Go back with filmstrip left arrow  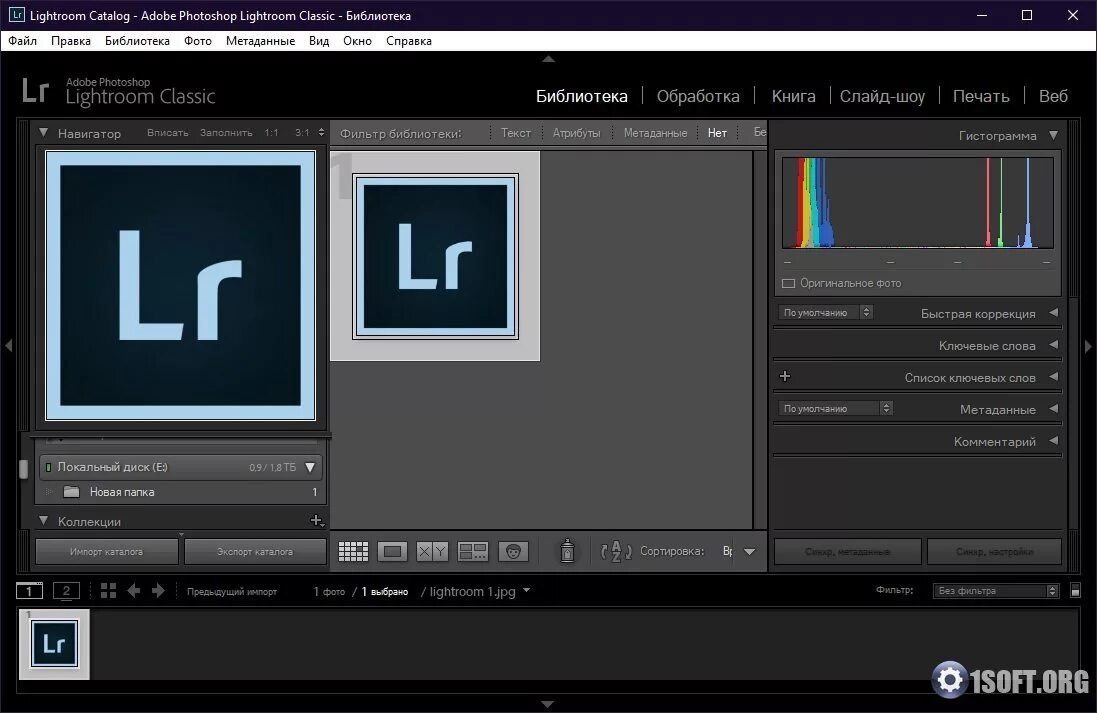[x=134, y=591]
